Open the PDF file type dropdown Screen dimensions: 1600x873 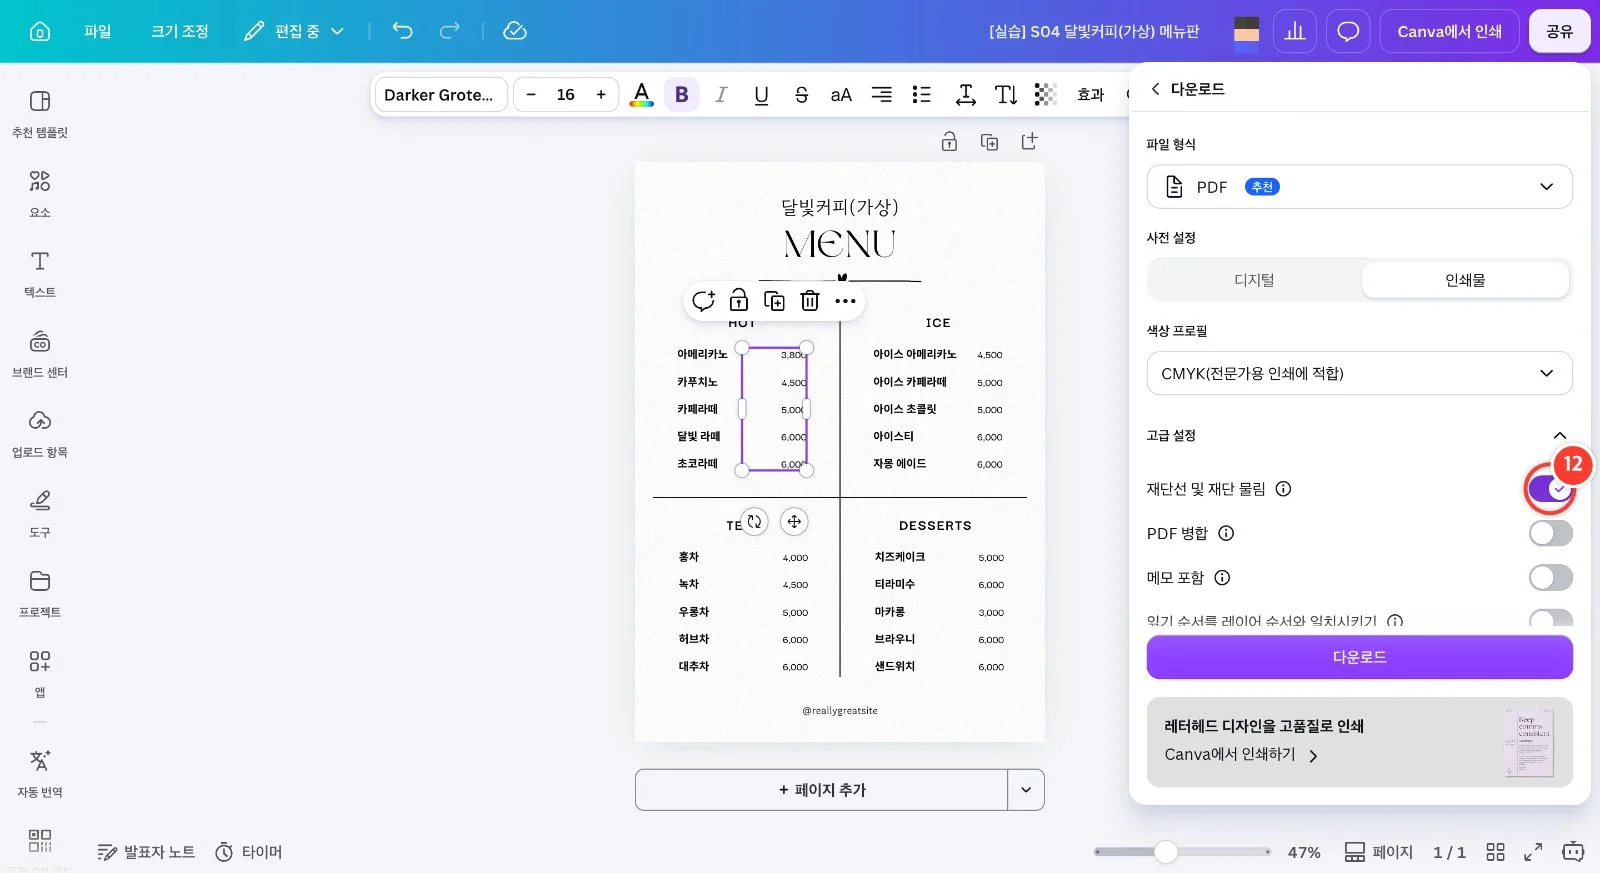pos(1359,187)
